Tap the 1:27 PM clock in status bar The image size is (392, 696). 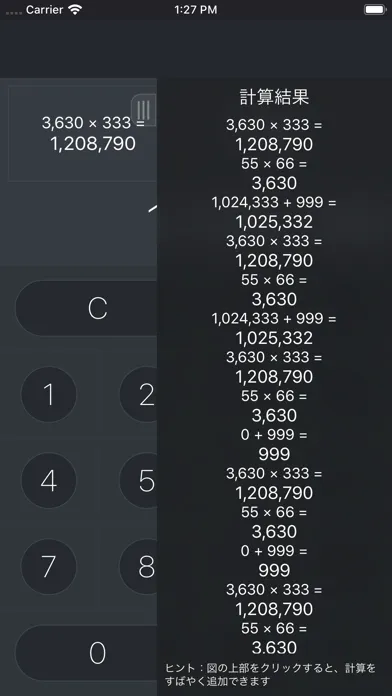[x=196, y=10]
